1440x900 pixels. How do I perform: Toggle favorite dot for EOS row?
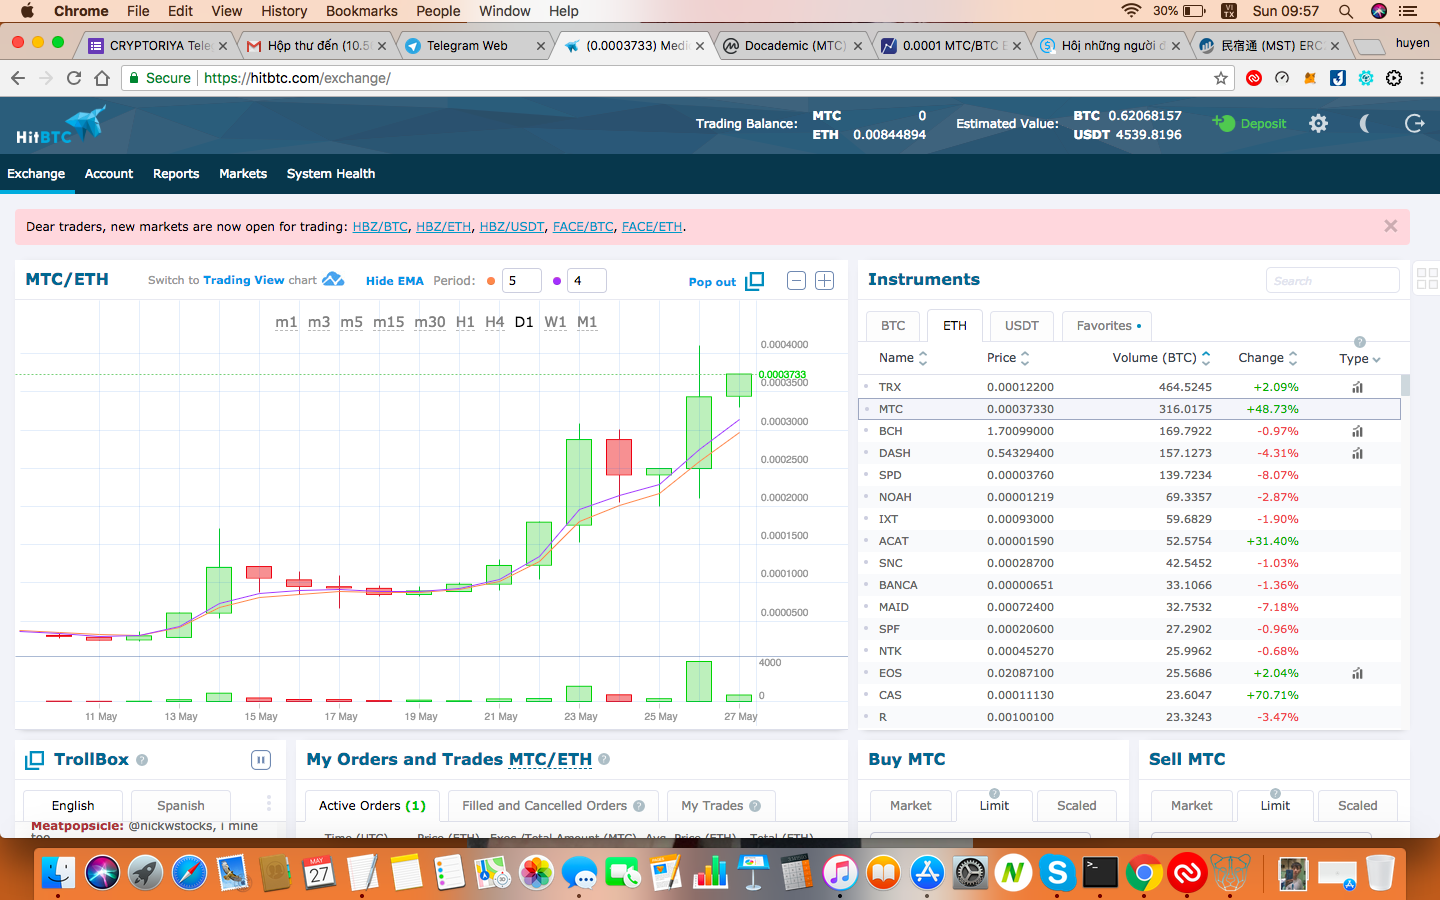pyautogui.click(x=866, y=673)
